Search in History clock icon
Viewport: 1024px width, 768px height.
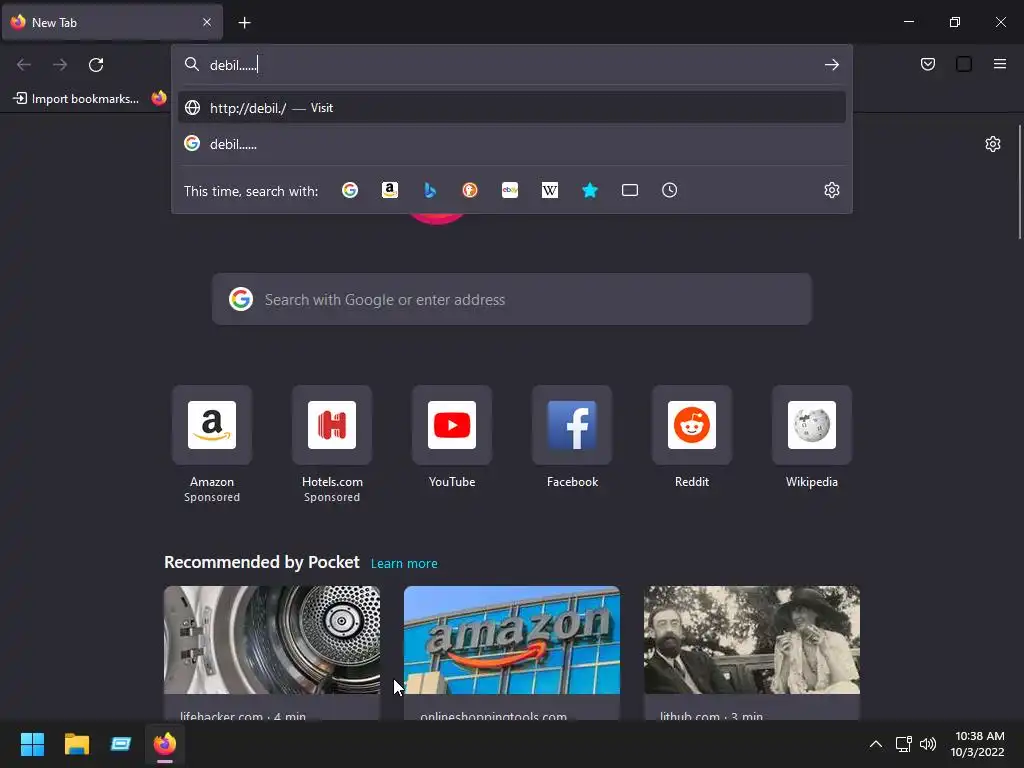(669, 190)
